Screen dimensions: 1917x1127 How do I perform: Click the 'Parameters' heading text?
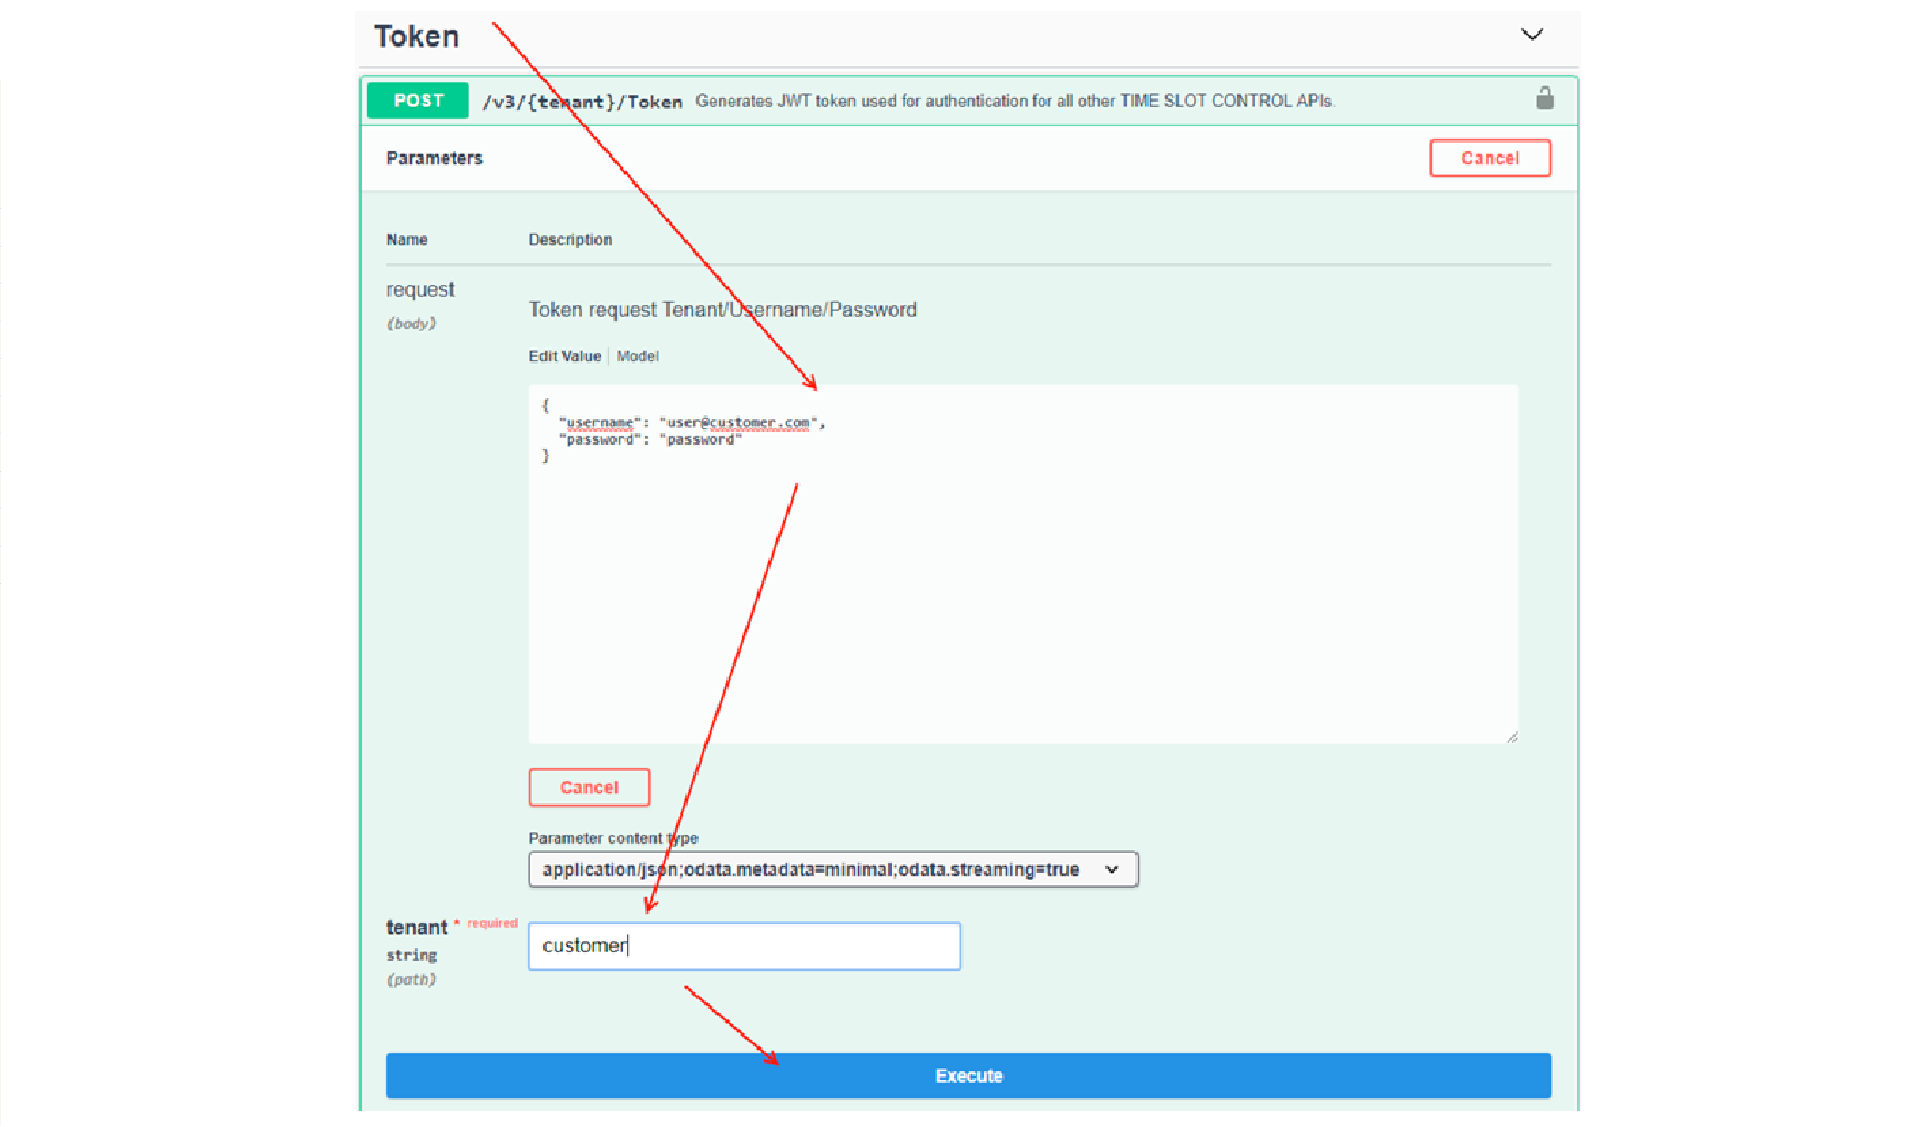tap(434, 158)
